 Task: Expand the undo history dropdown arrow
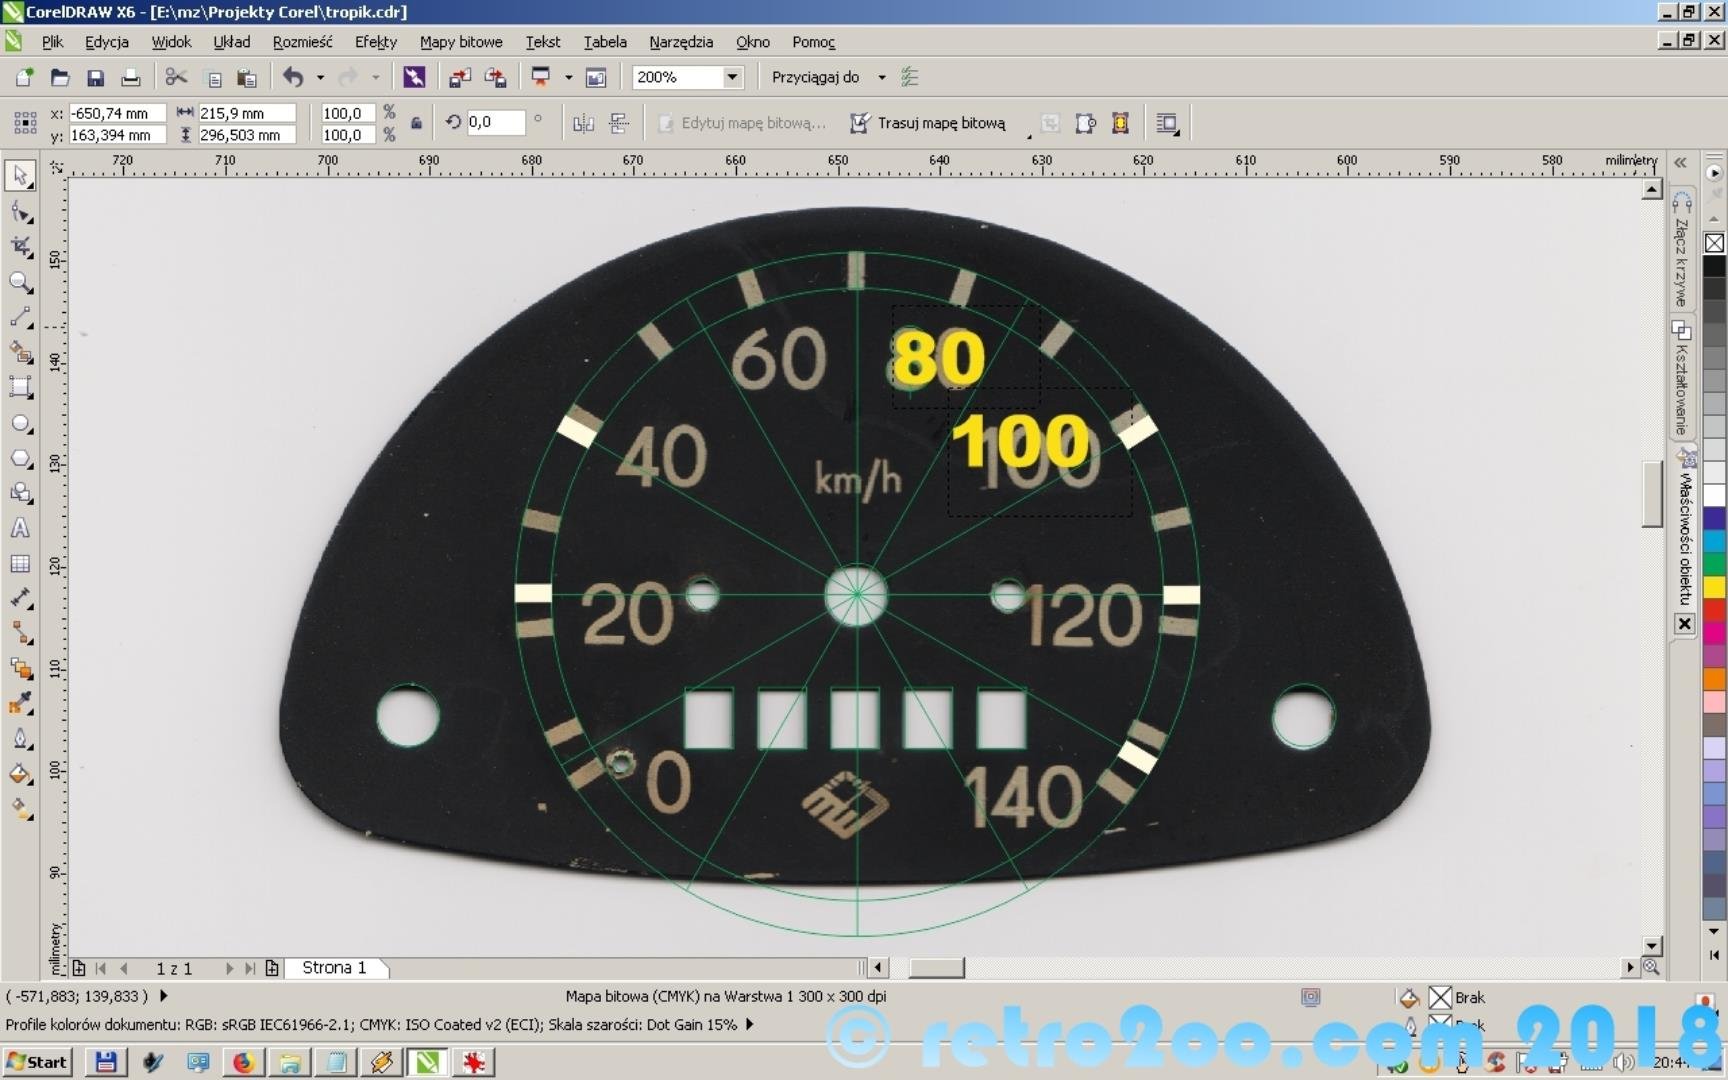click(320, 77)
